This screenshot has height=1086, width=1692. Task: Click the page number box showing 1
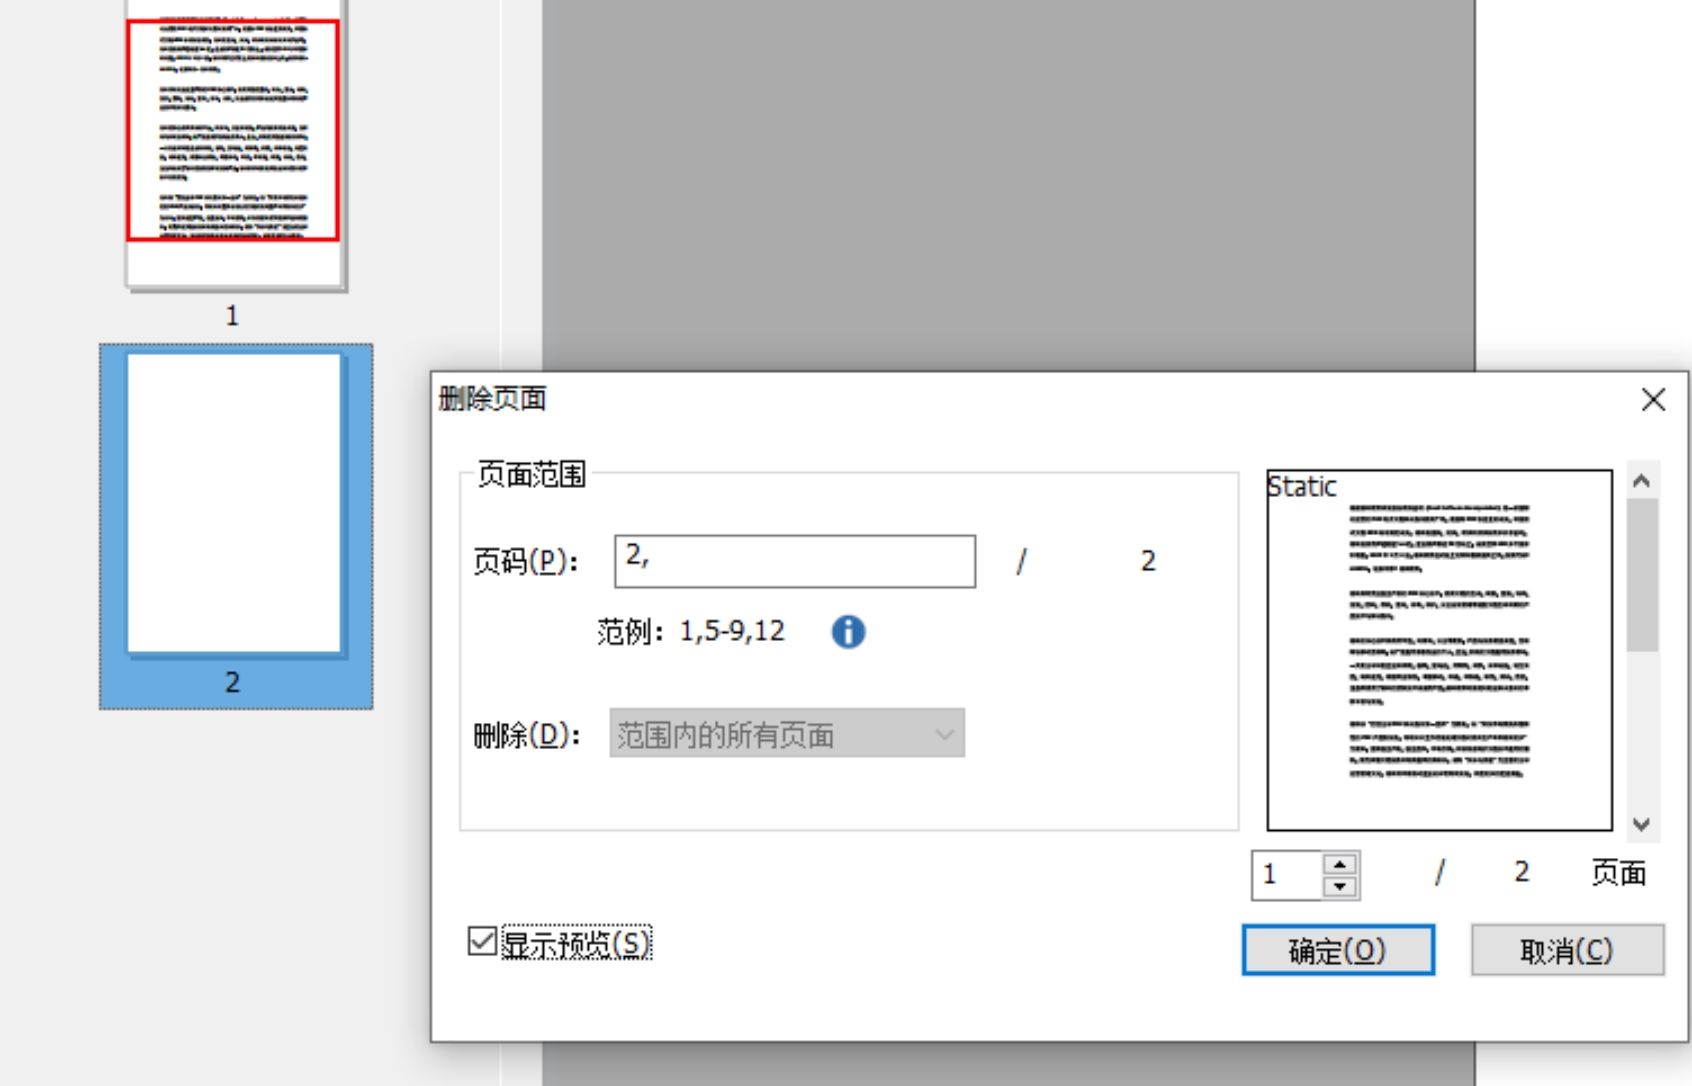(1283, 876)
